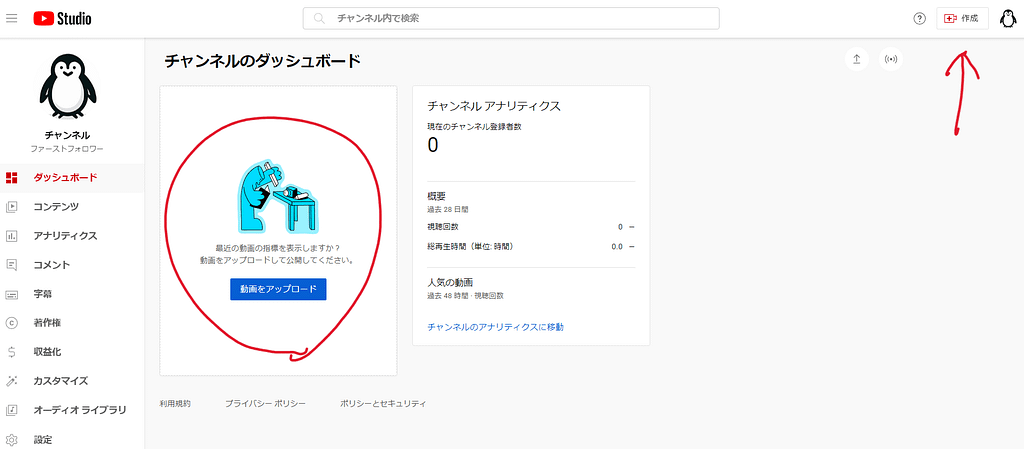Focus the チャンネル内で検索 search field
Viewport: 1024px width, 449px height.
tap(511, 19)
